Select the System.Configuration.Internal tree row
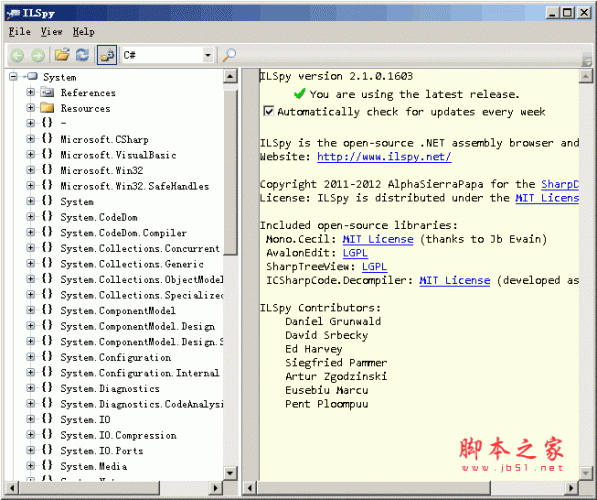The image size is (597, 500). click(x=140, y=372)
